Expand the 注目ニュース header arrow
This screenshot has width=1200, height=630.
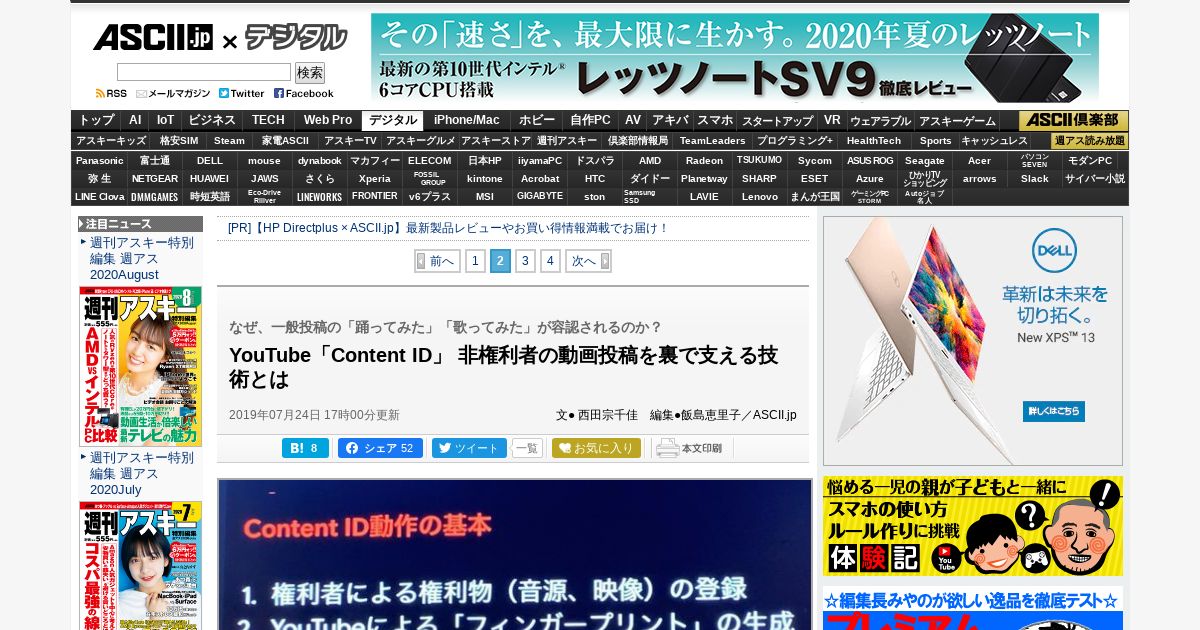coord(82,224)
